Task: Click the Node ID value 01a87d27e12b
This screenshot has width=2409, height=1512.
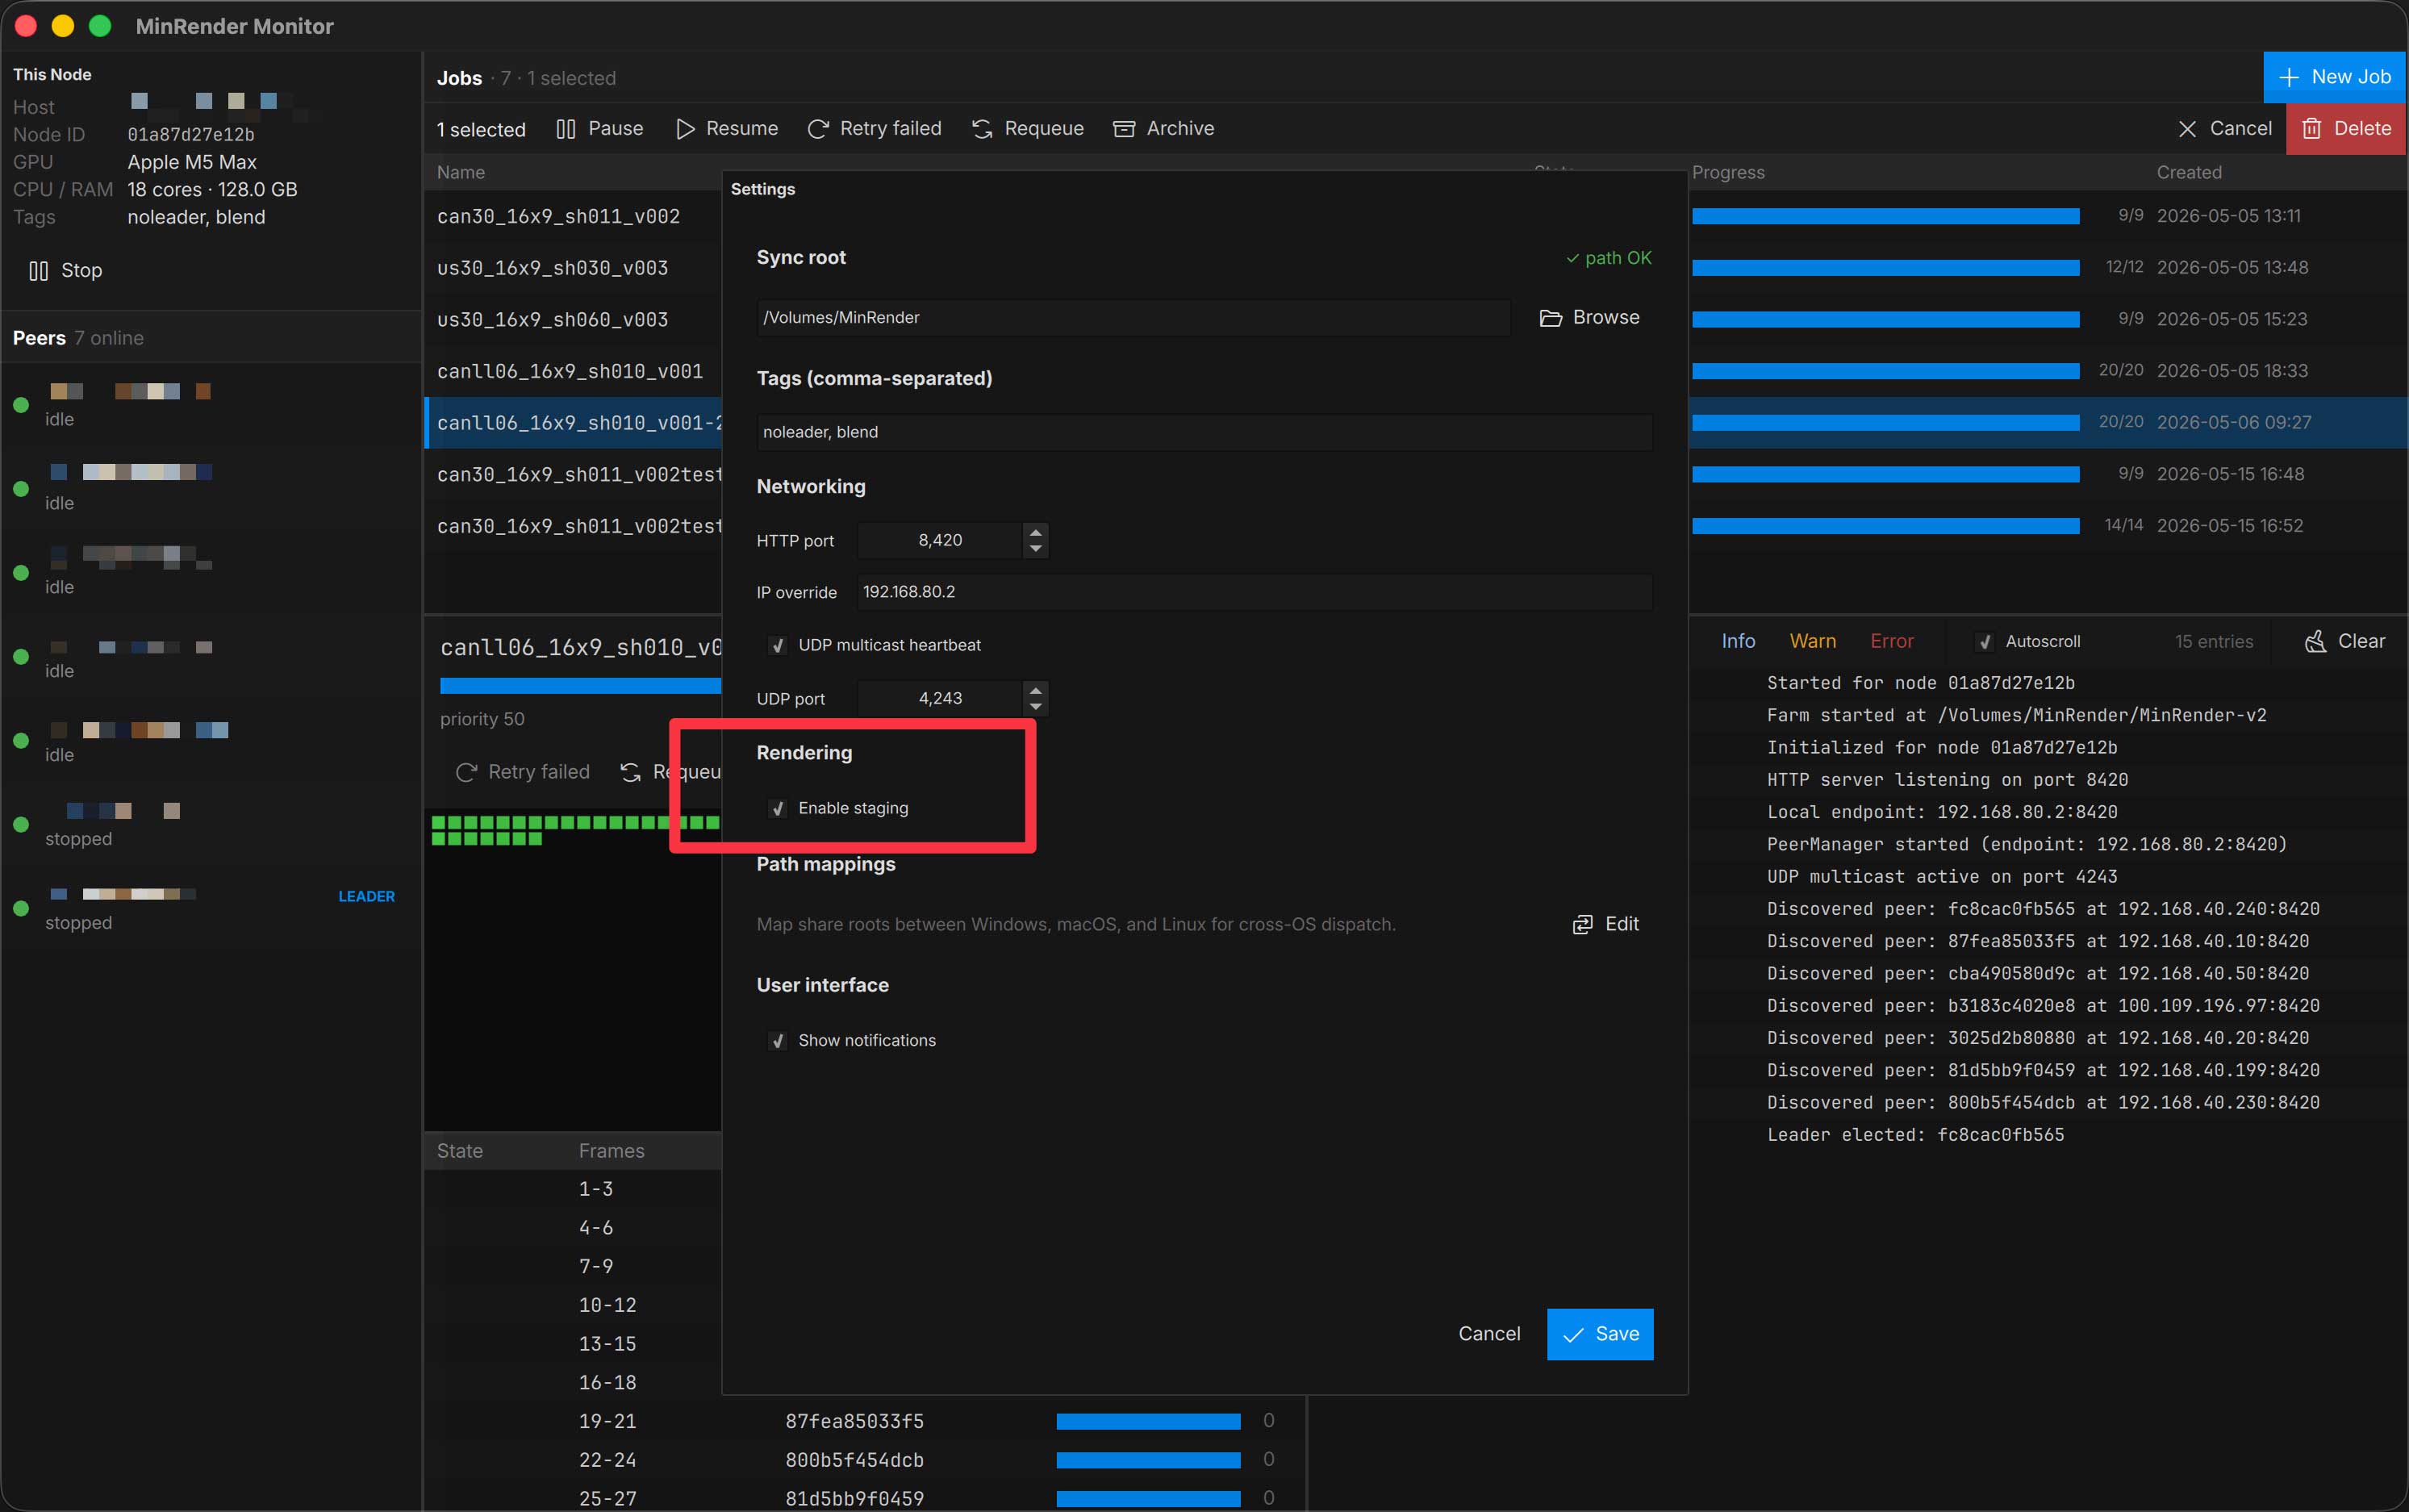Action: (x=191, y=134)
